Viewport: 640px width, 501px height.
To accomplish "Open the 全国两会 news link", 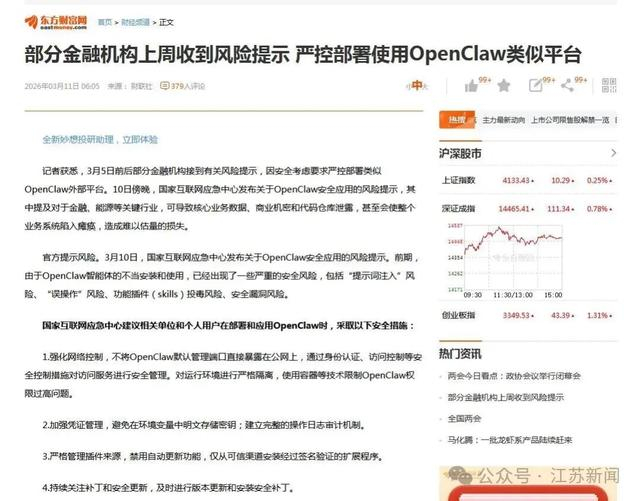I will tap(464, 419).
